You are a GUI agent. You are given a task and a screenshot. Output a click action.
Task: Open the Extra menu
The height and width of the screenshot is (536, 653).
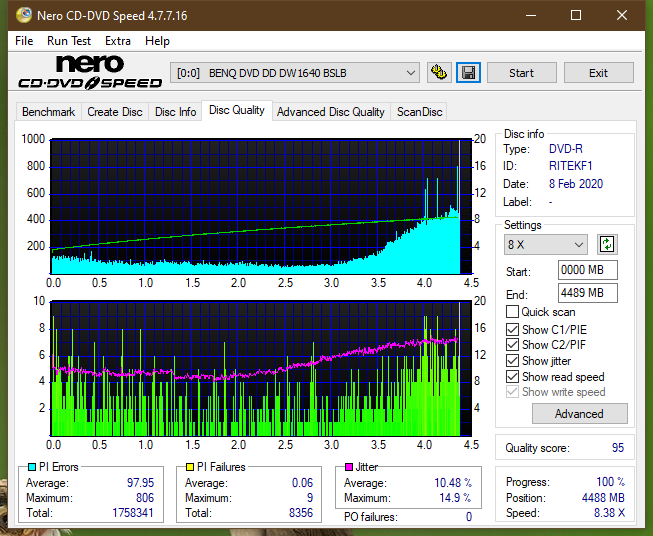[118, 41]
